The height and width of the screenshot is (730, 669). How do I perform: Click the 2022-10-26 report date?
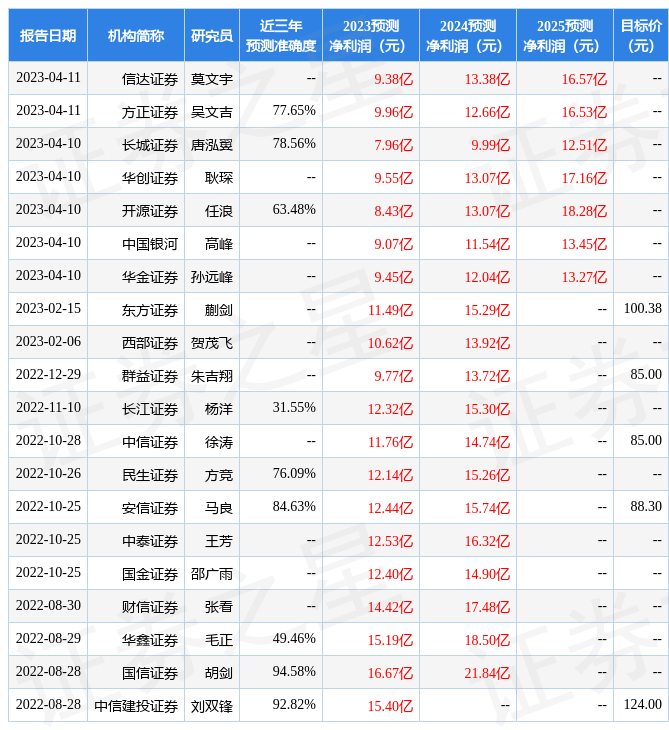(48, 473)
